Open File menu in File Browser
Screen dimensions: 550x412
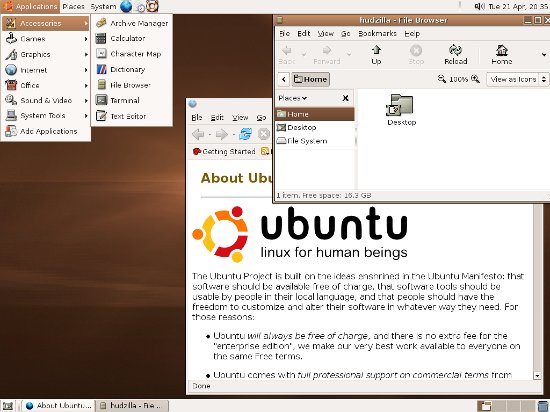pos(284,34)
